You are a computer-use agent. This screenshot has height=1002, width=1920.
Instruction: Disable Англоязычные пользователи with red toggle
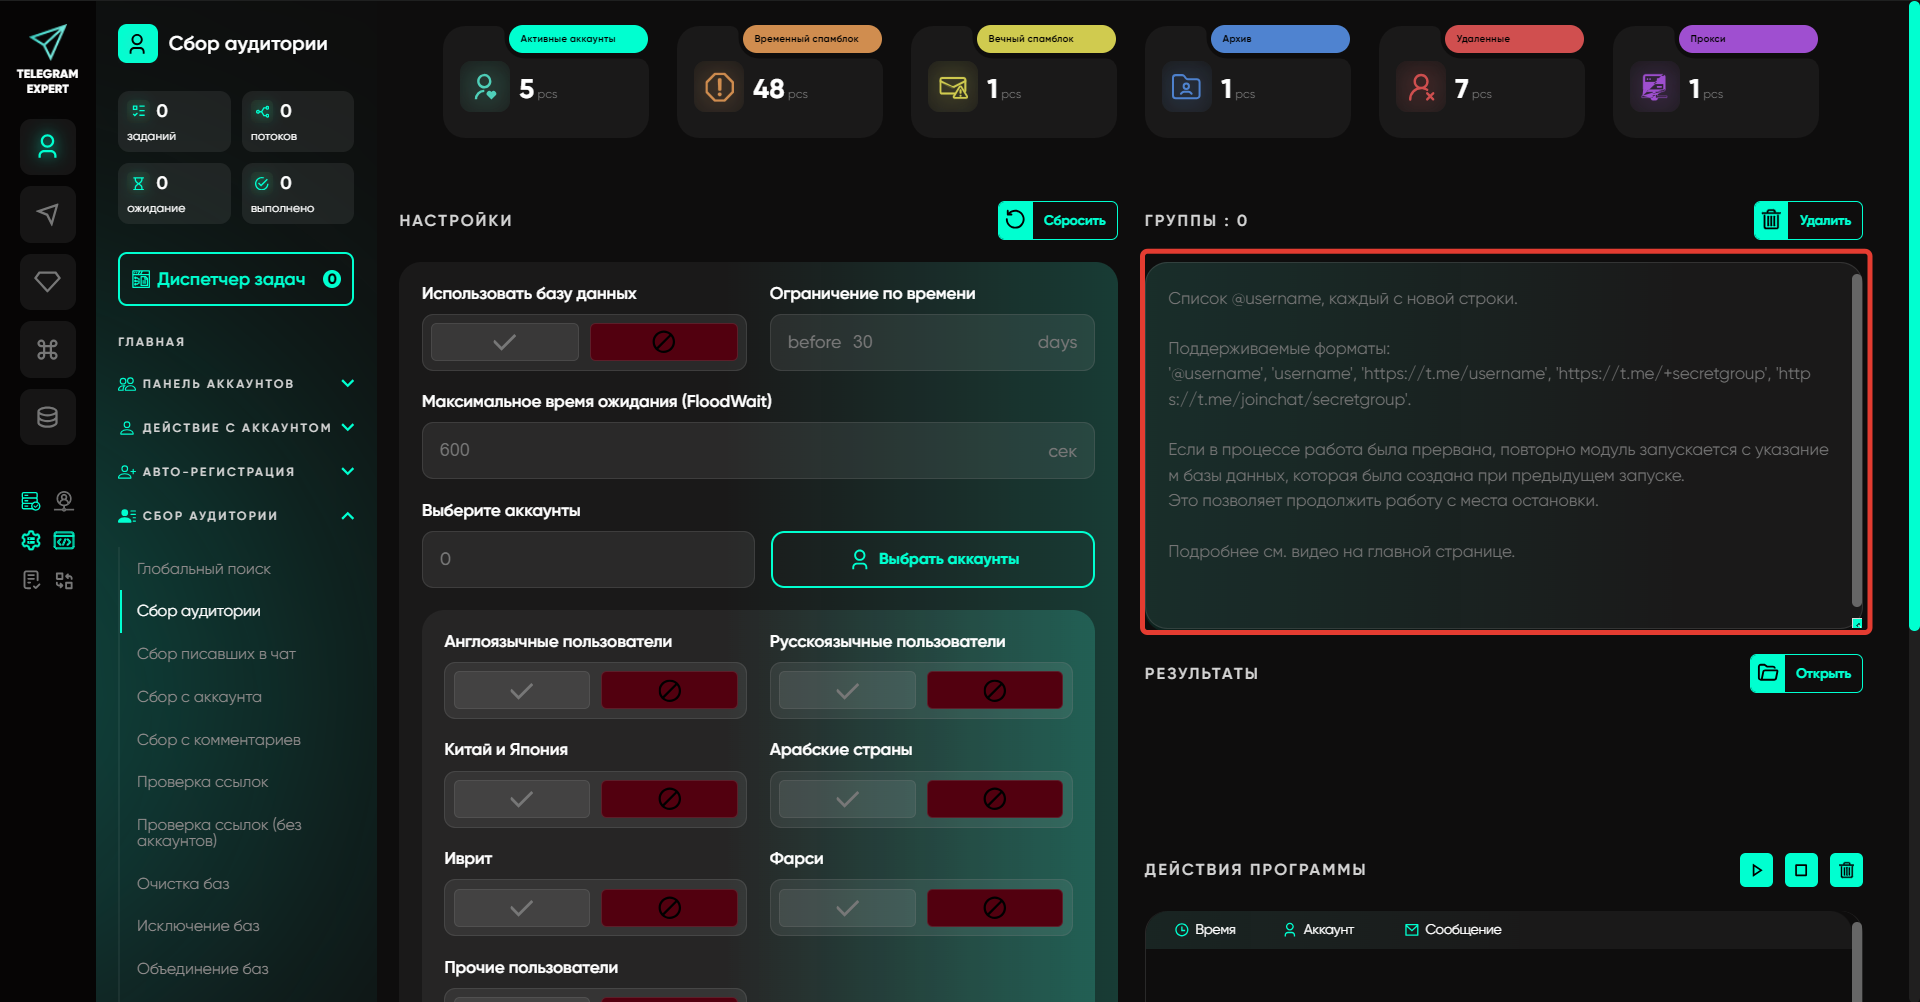[x=669, y=691]
